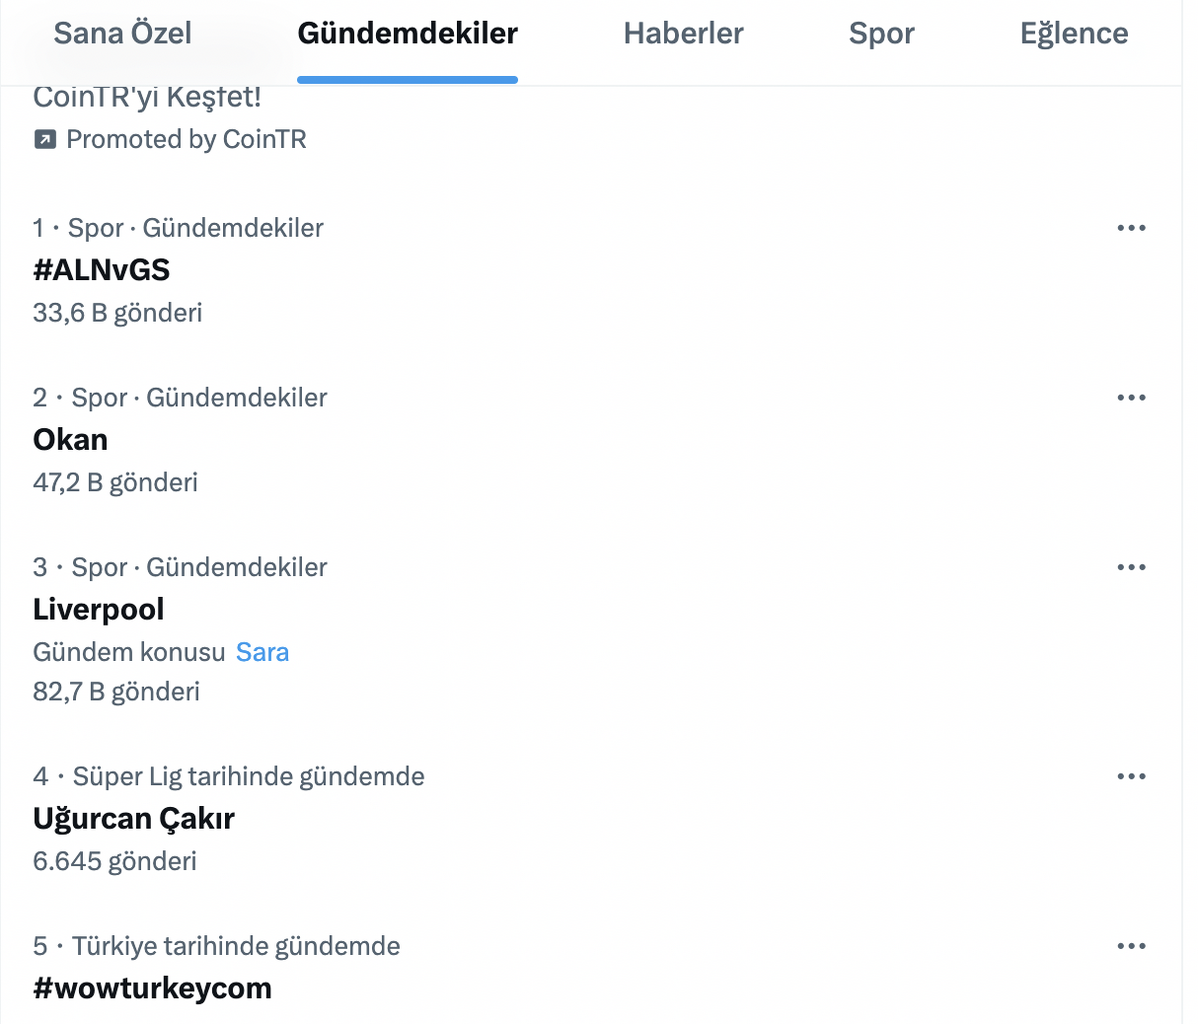
Task: Open the Uğurcan Çakır trend
Action: 133,819
